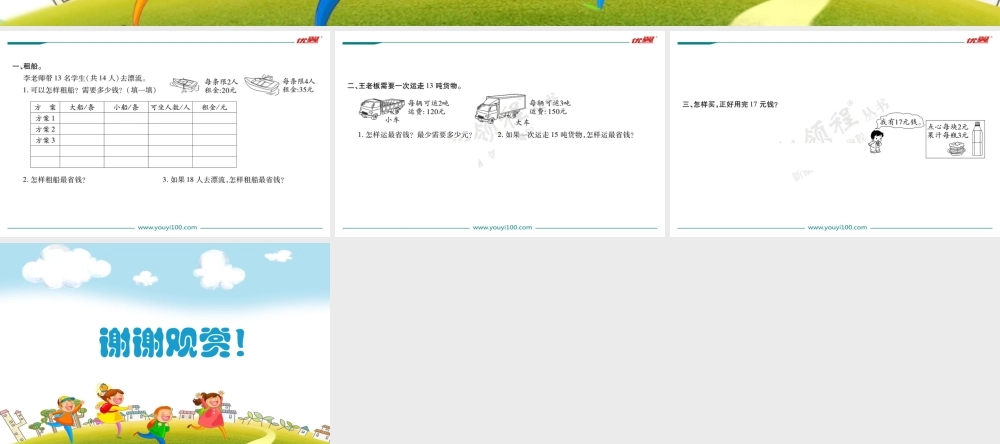Click the '我有17元钱' speech bubble
The image size is (1000, 444).
click(x=898, y=121)
